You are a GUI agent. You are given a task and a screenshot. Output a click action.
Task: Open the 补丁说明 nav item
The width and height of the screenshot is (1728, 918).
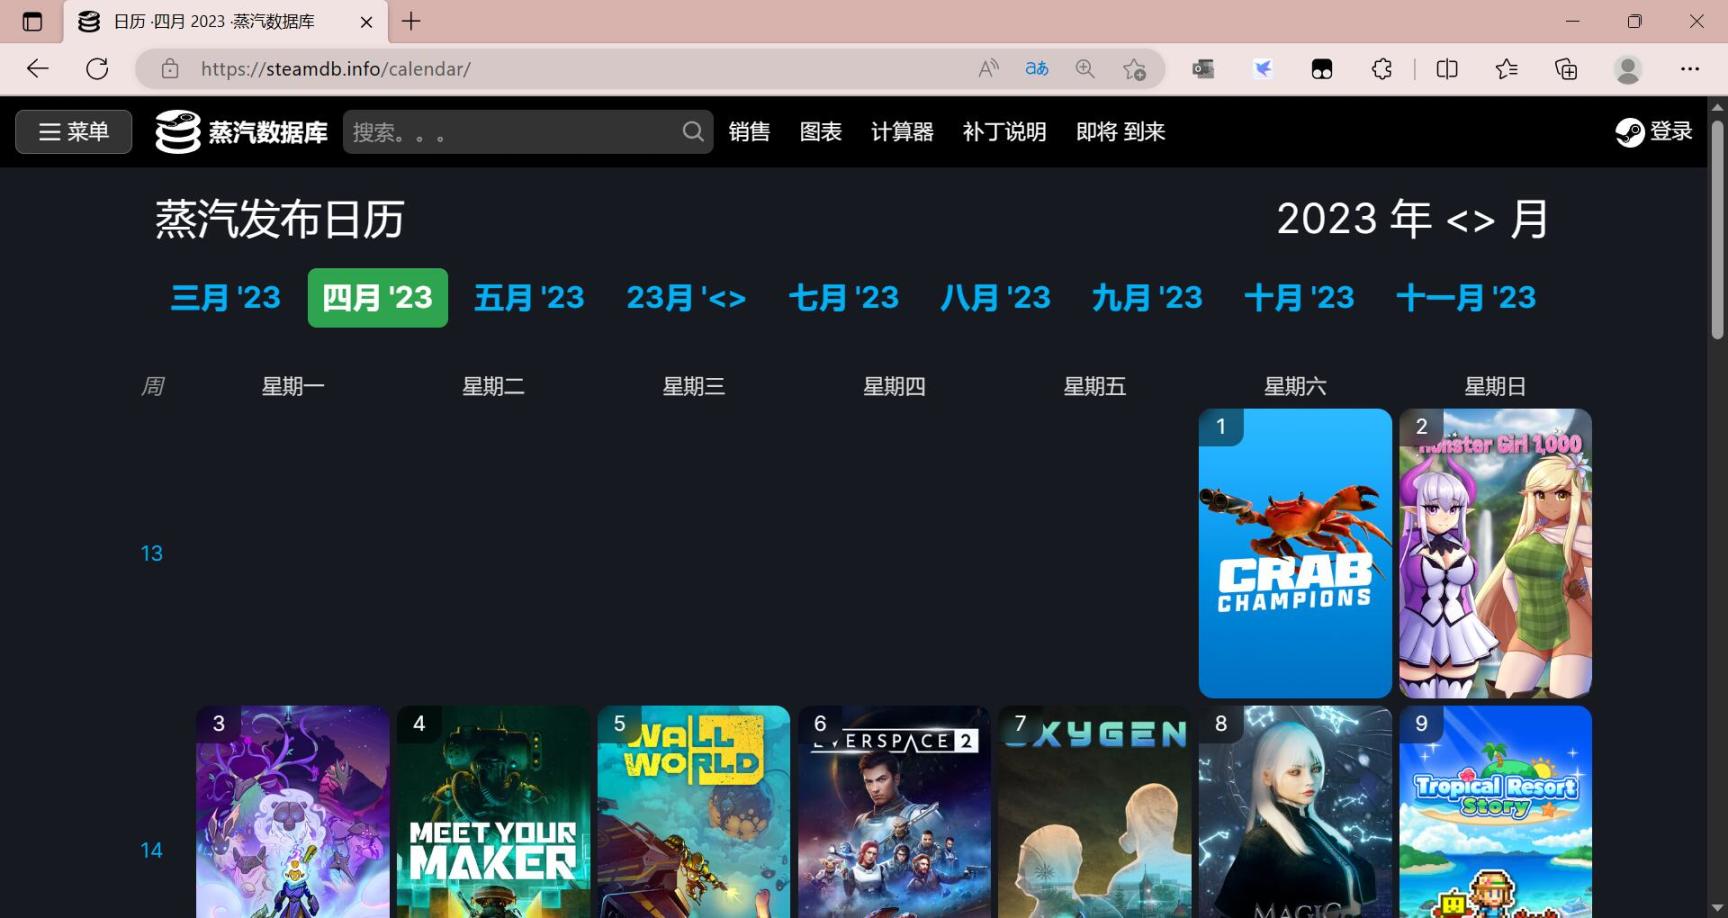(1004, 132)
